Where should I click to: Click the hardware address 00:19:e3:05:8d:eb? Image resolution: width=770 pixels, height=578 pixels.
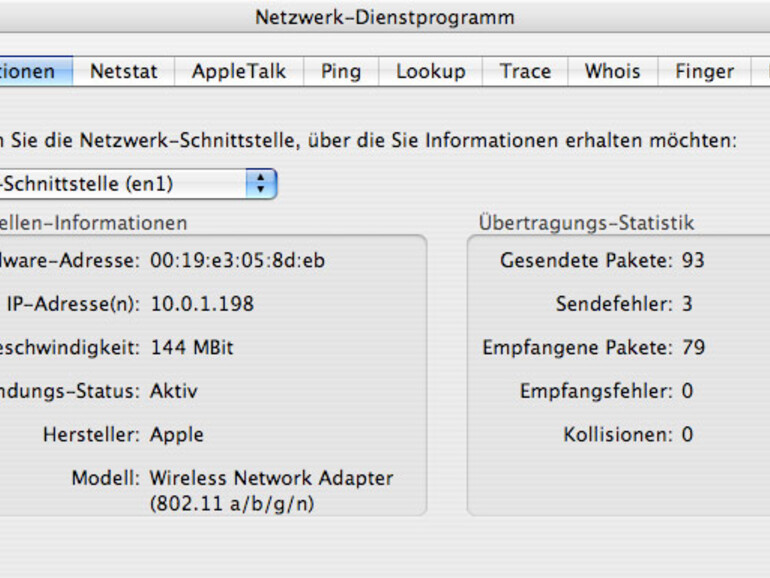click(237, 261)
